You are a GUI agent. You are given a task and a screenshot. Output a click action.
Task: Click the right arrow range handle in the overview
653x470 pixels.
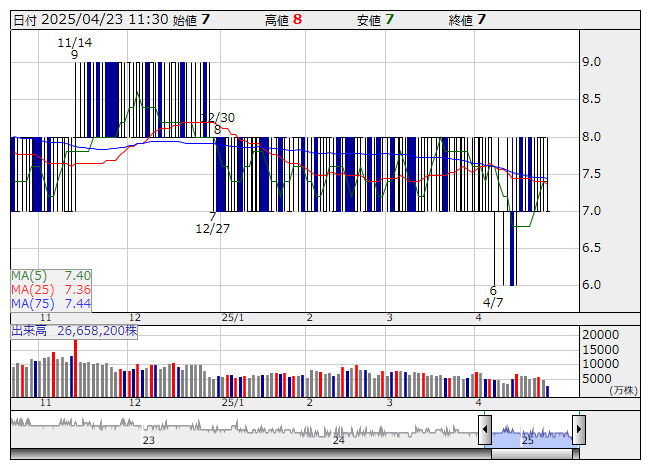pos(579,430)
